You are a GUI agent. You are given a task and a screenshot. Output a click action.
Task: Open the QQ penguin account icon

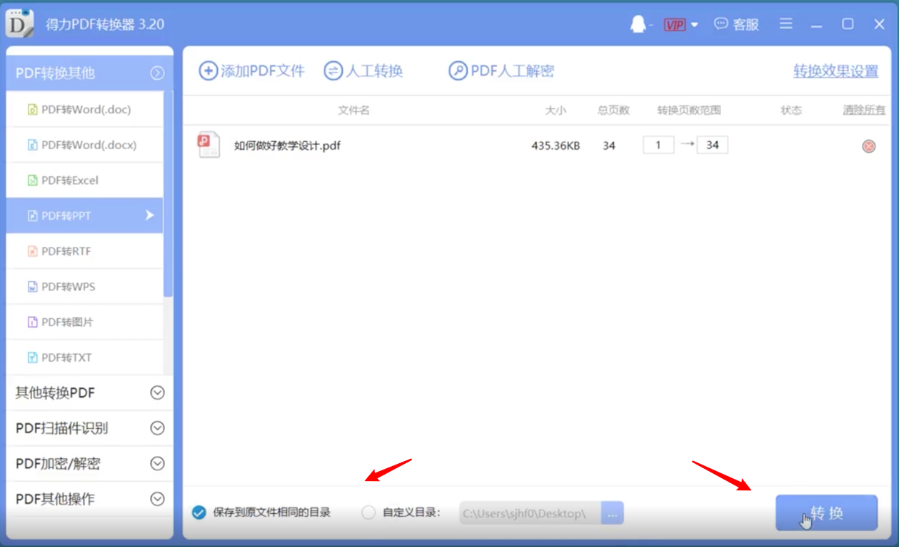click(x=638, y=24)
